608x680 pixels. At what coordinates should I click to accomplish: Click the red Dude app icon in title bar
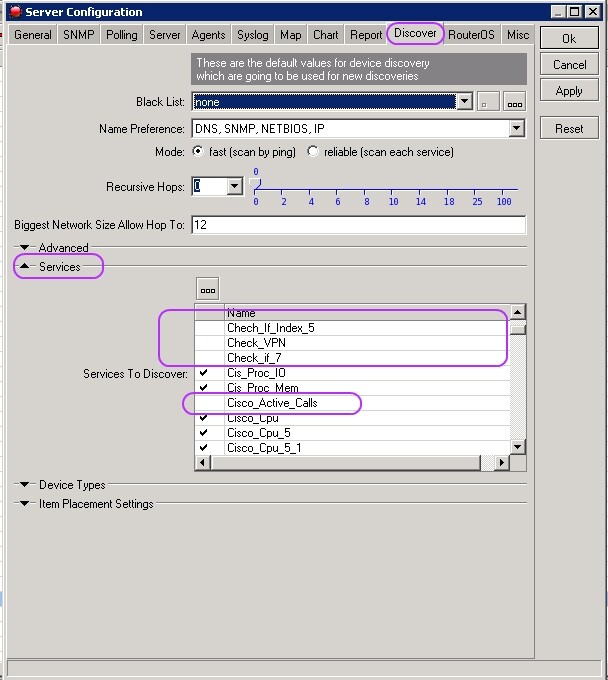pos(15,12)
